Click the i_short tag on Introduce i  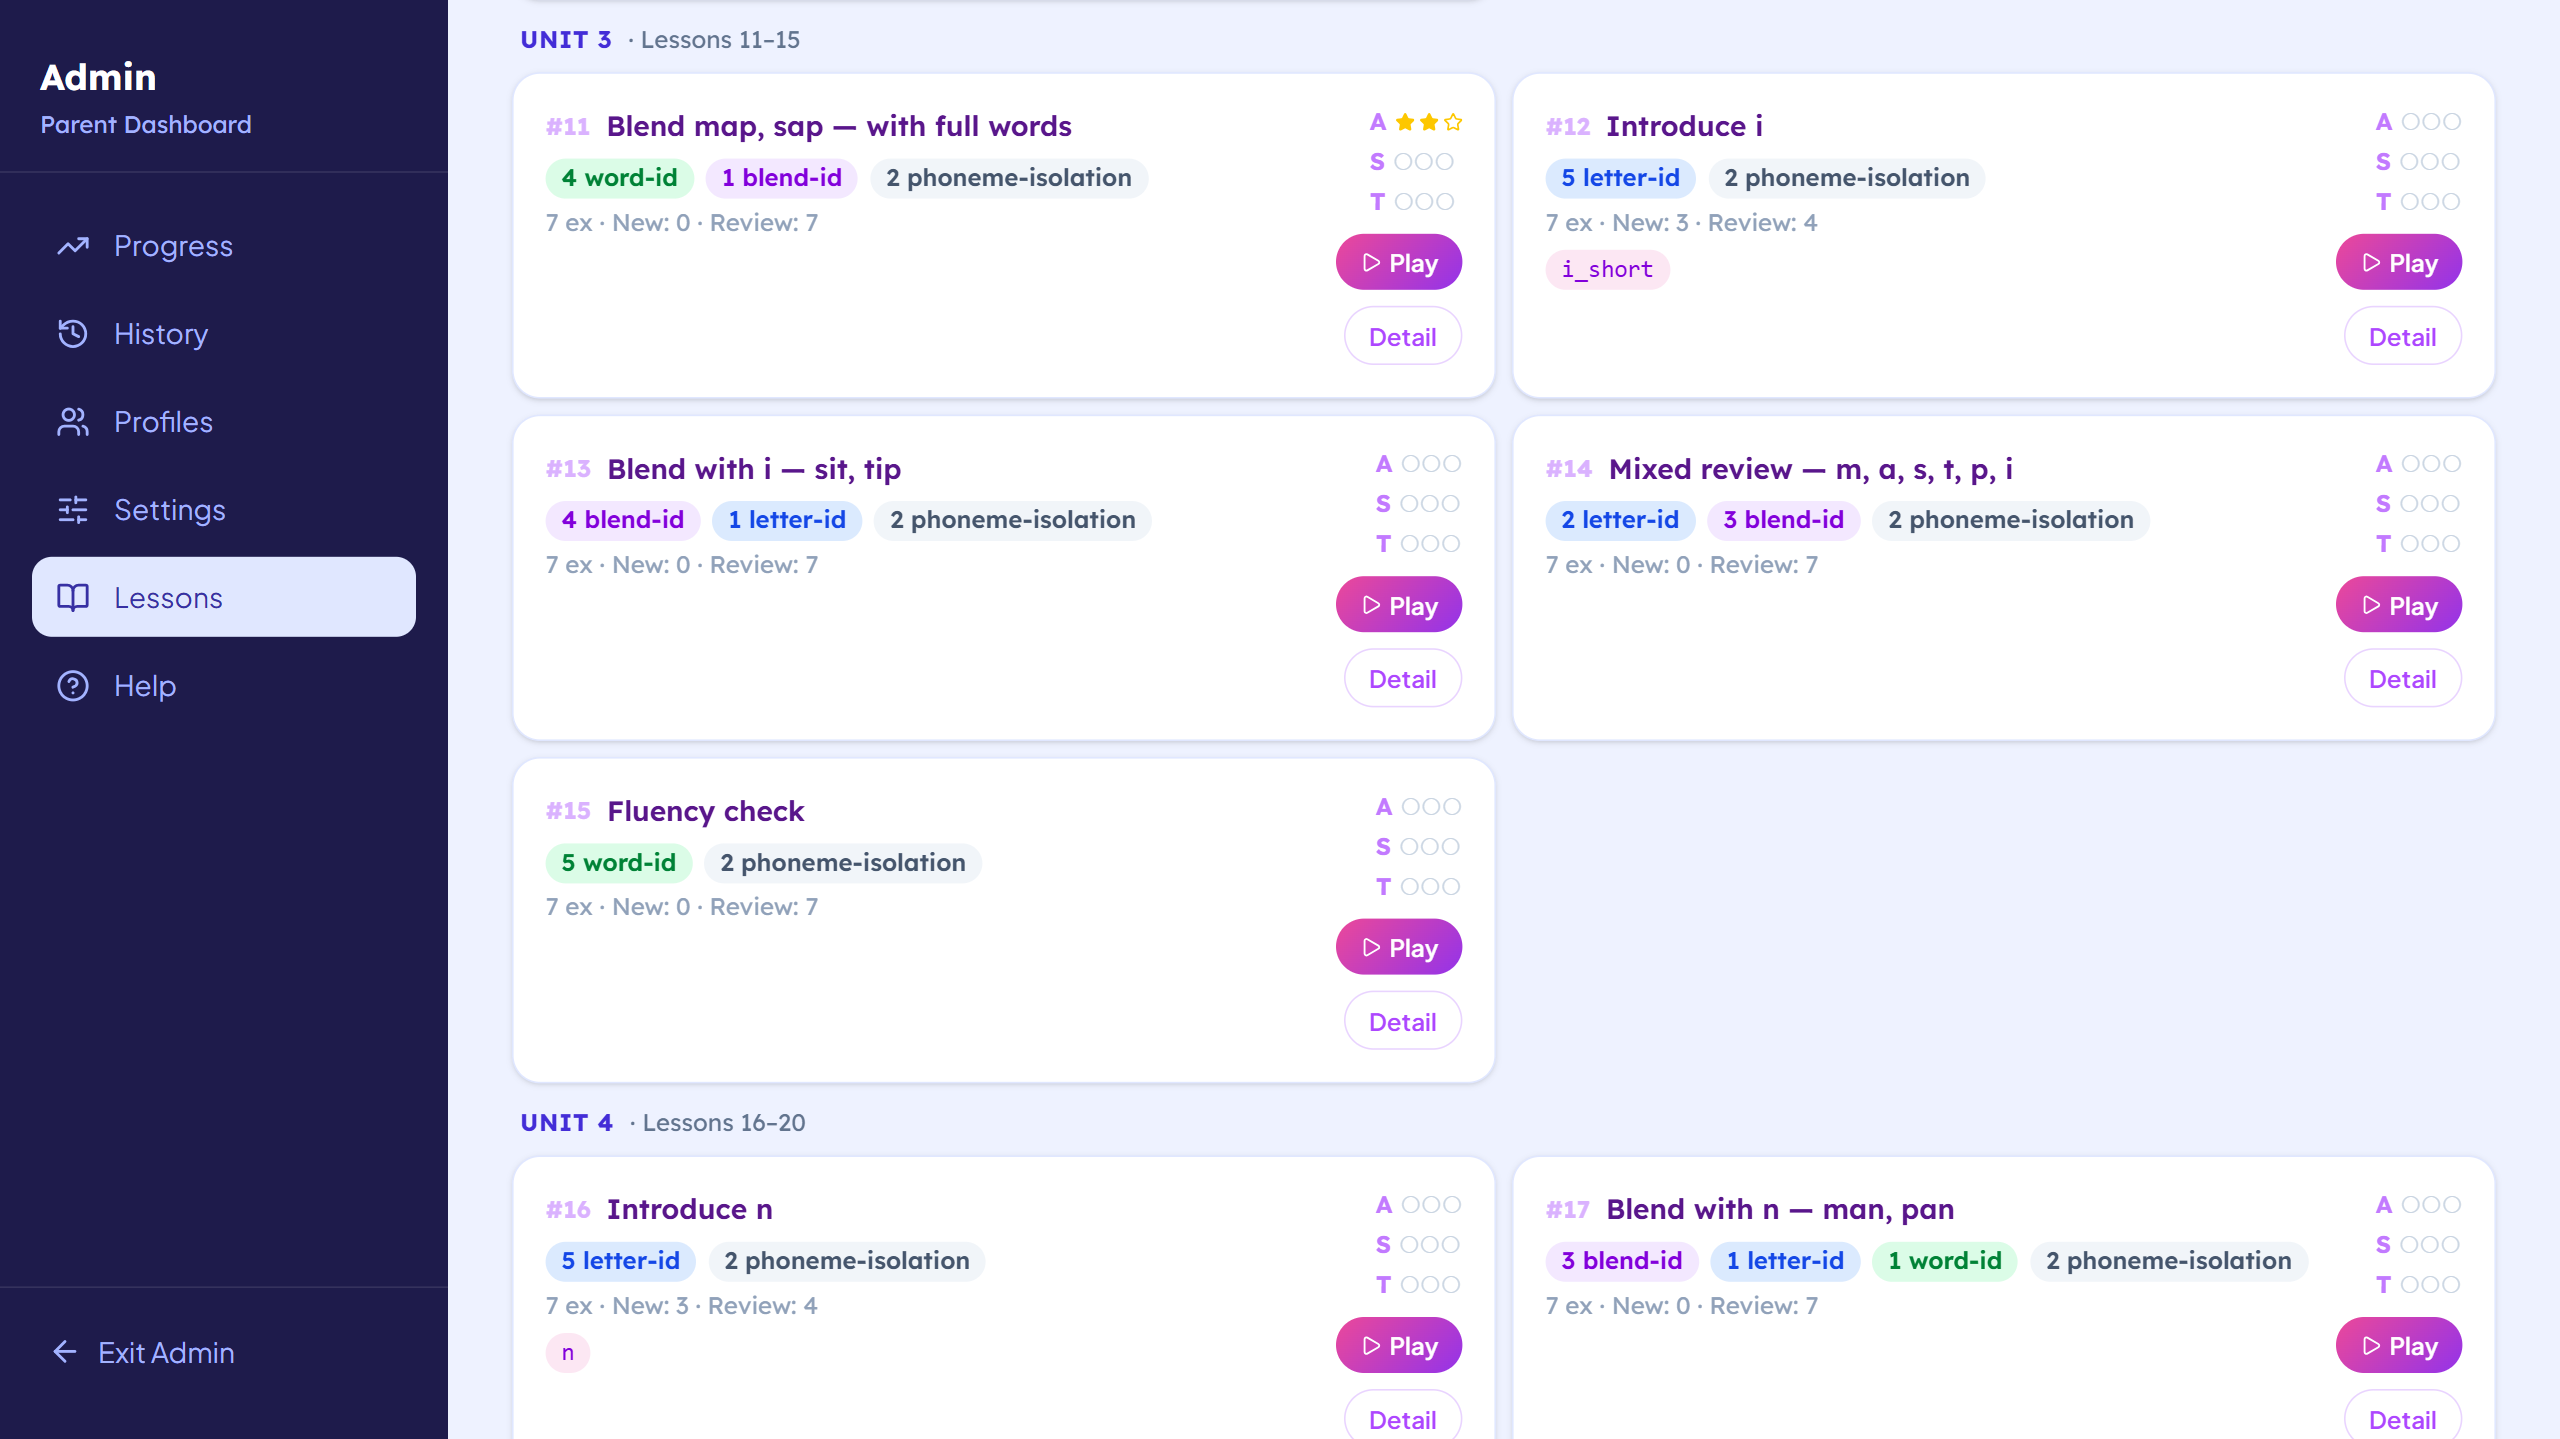coord(1607,269)
